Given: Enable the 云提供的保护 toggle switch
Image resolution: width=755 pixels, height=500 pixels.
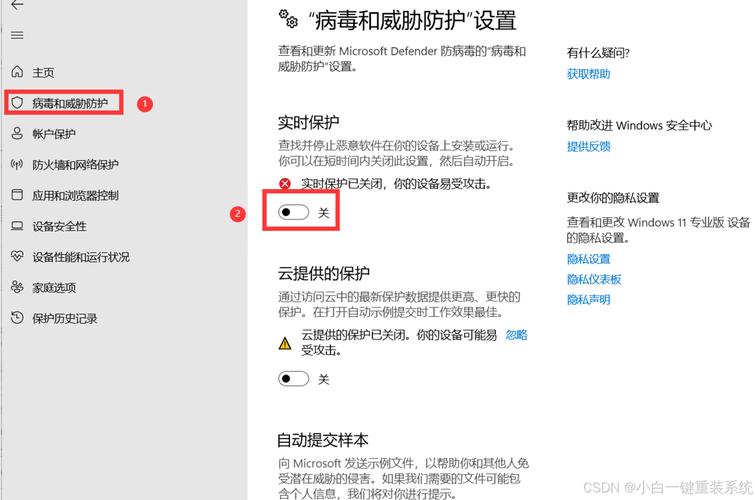Looking at the screenshot, I should point(294,379).
